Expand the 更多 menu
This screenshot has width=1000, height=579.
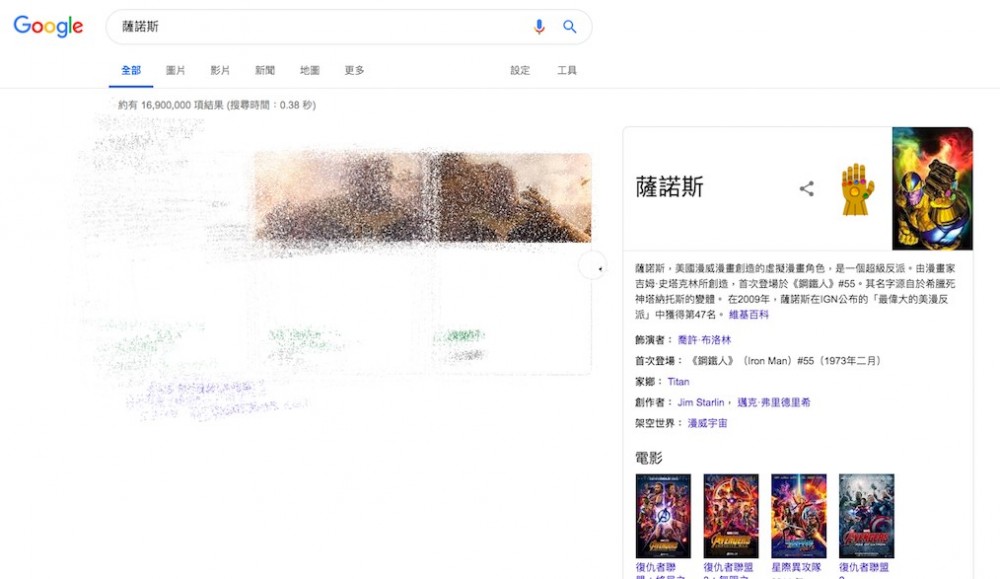pyautogui.click(x=355, y=71)
